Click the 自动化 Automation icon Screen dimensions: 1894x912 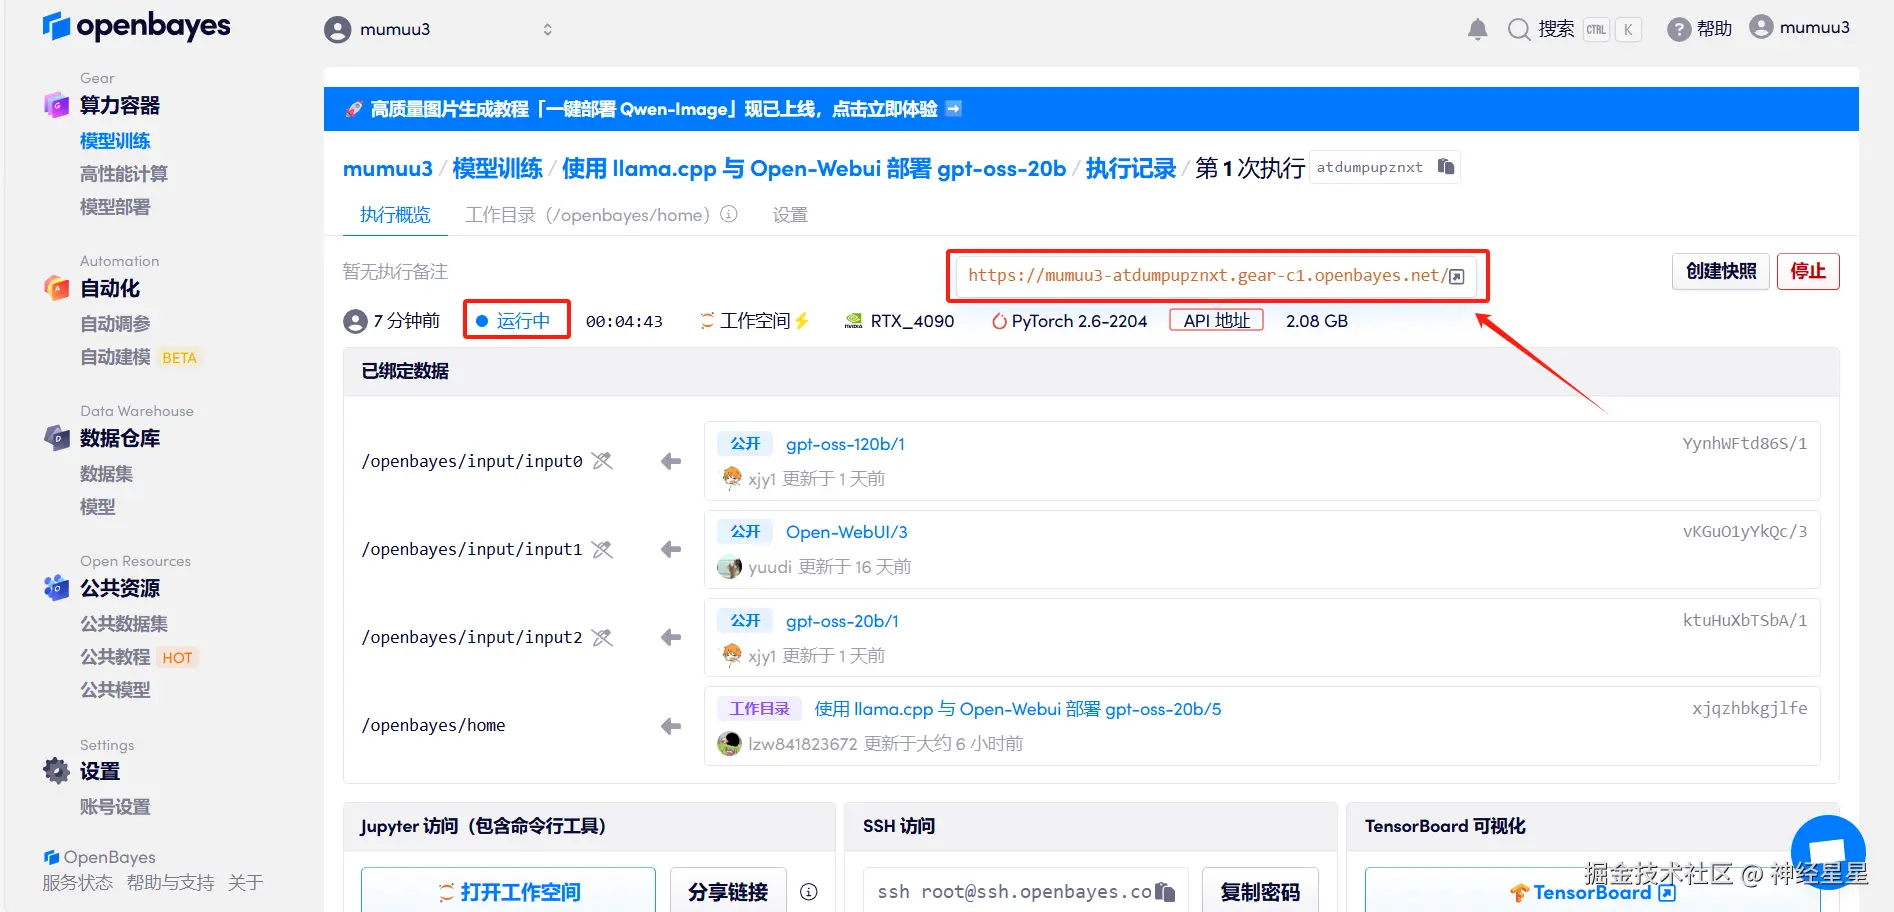click(x=56, y=288)
